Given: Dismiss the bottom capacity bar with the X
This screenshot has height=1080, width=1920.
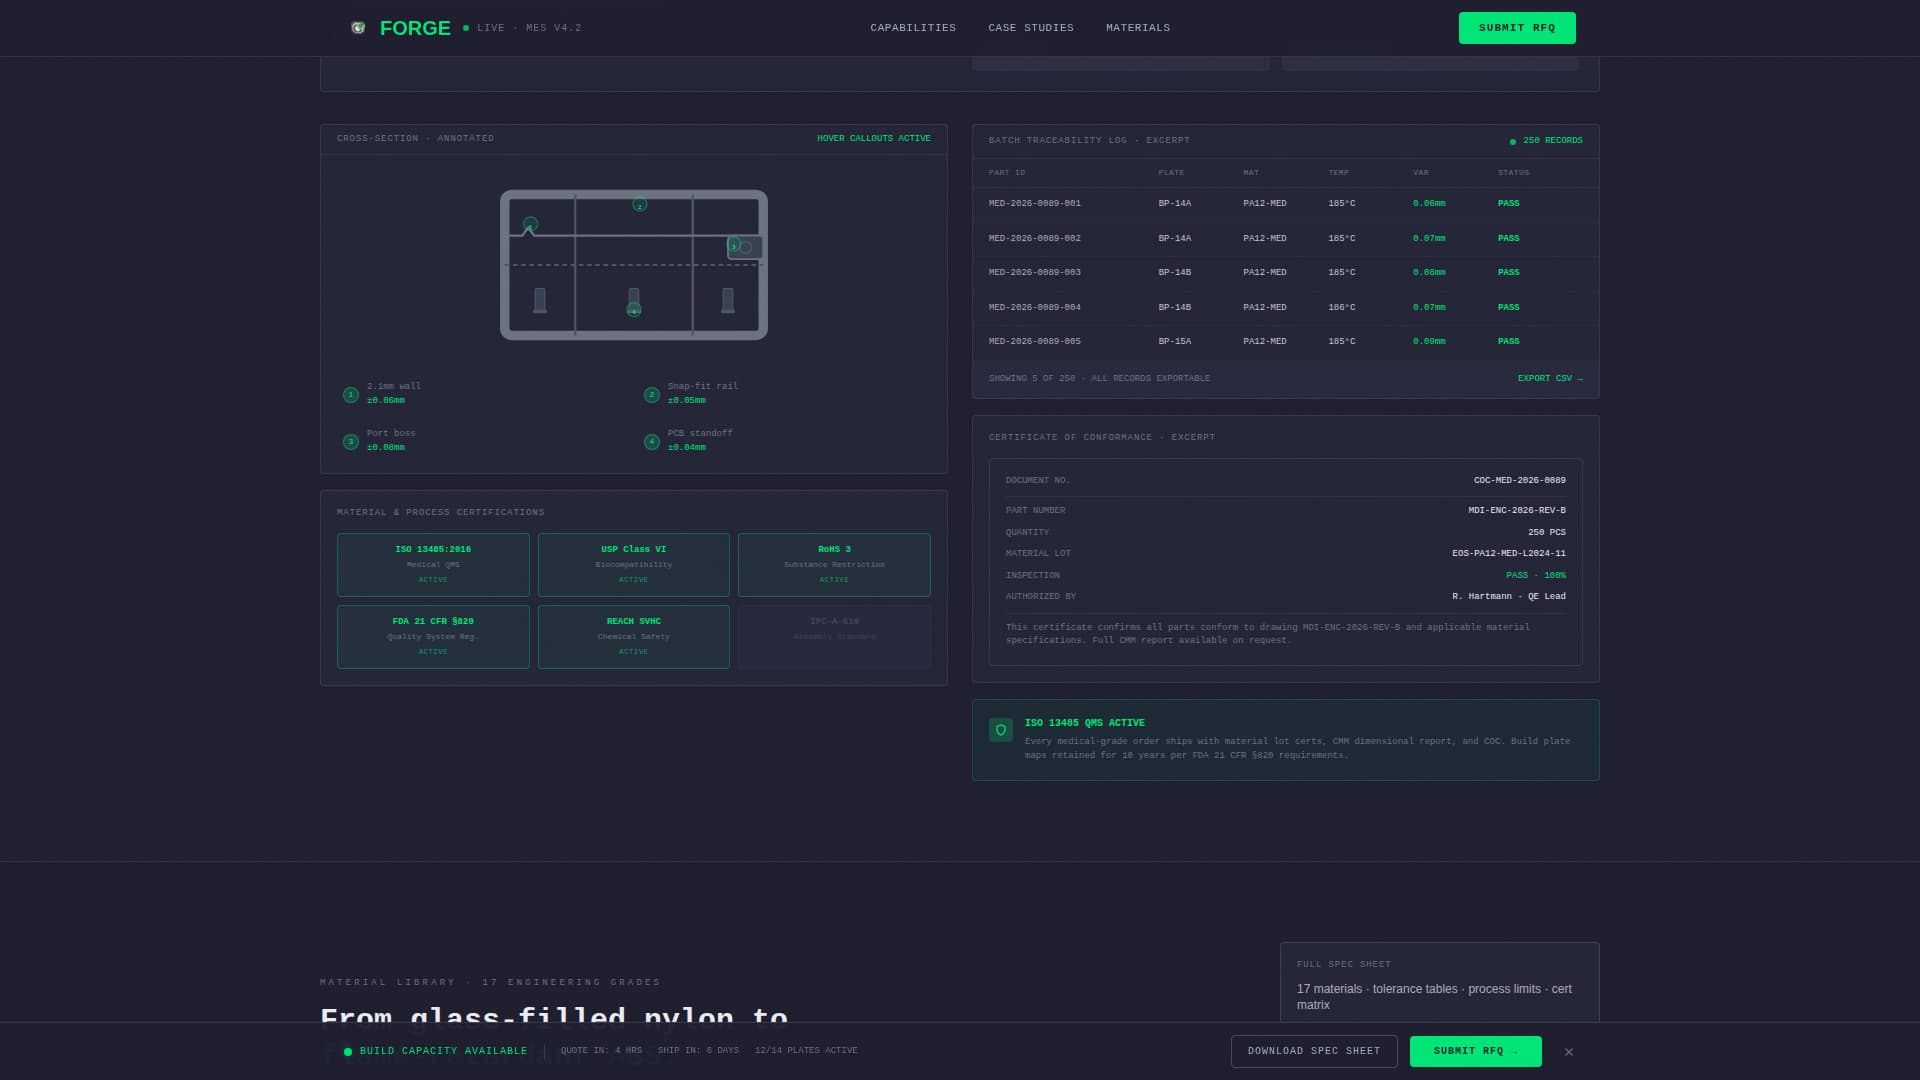Looking at the screenshot, I should (1568, 1051).
